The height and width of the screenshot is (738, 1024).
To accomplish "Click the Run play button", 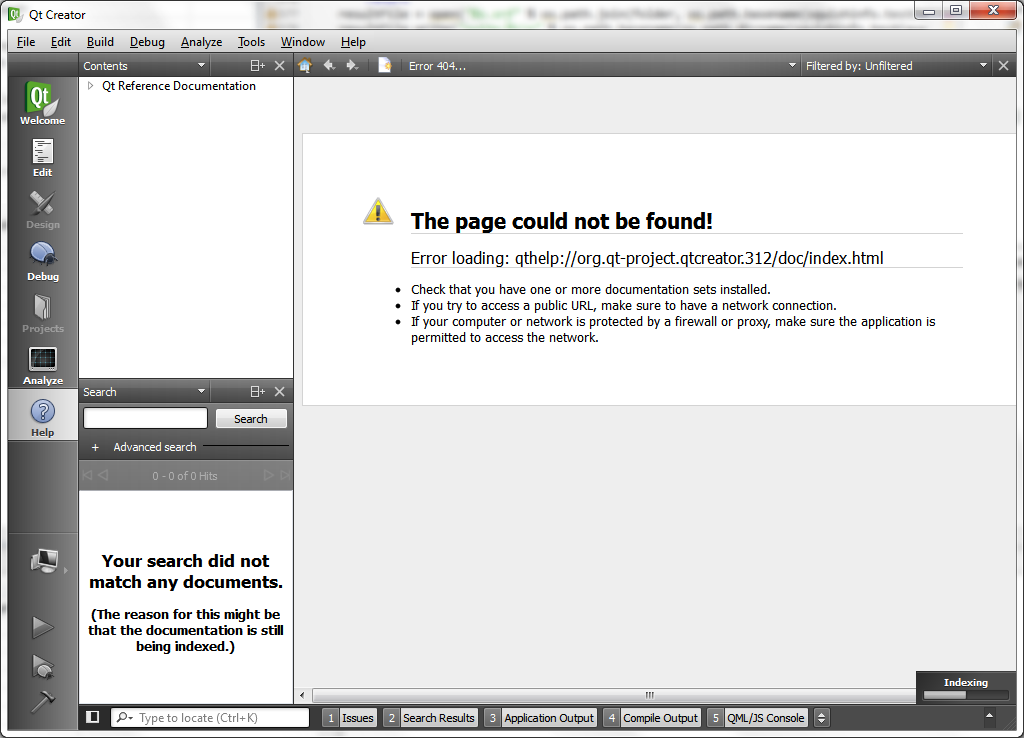I will (42, 627).
